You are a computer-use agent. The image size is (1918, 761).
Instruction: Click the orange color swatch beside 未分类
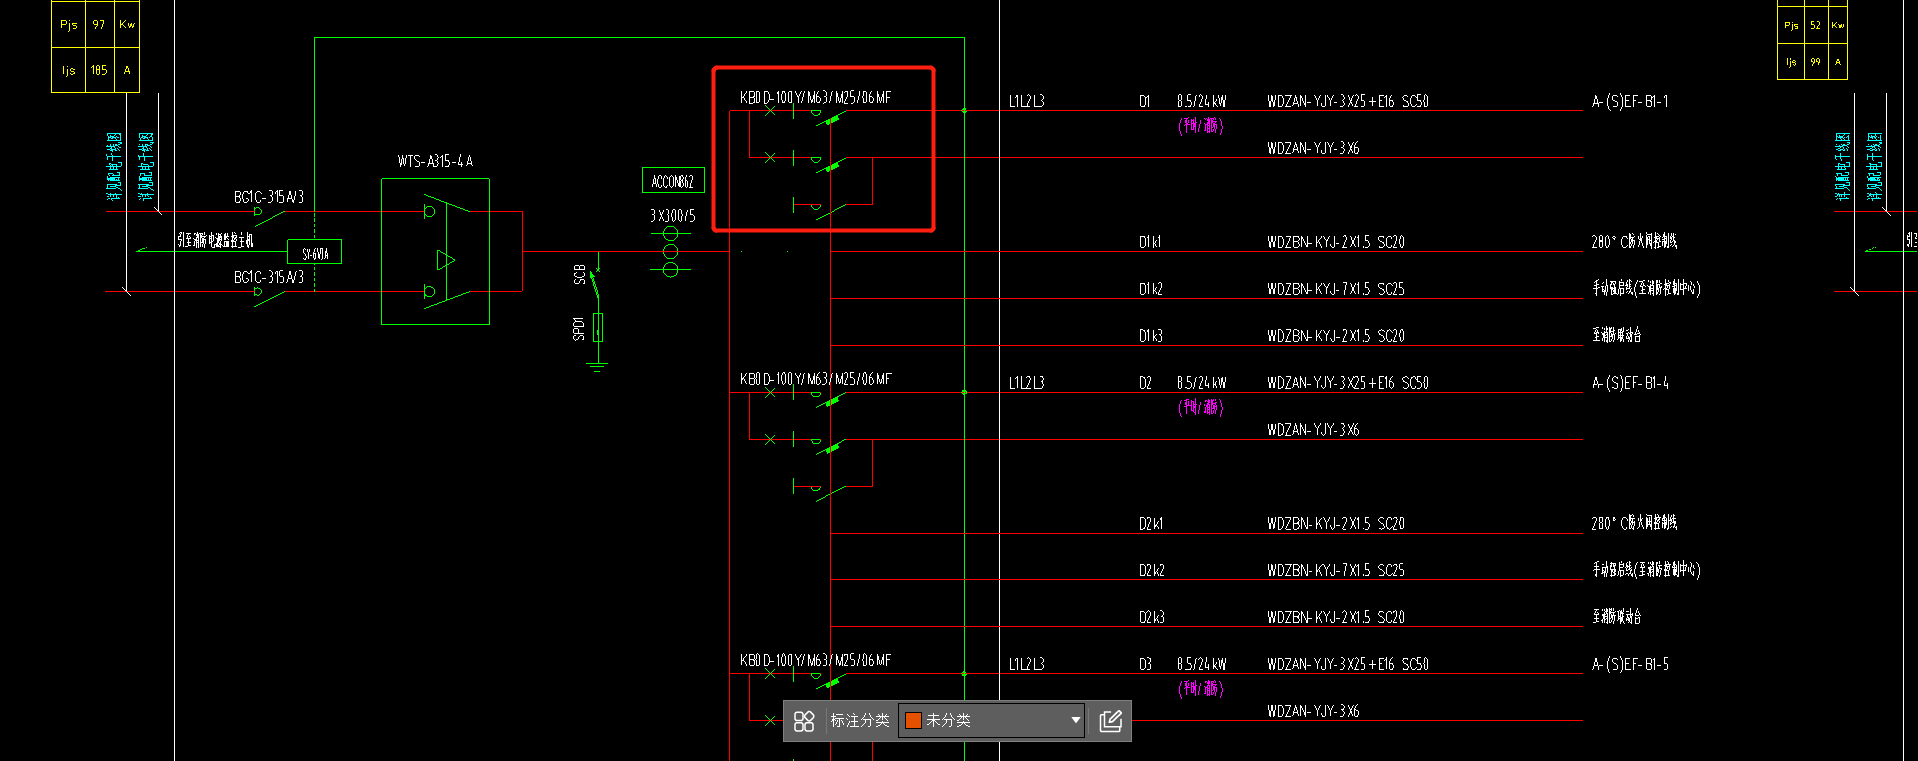tap(913, 720)
